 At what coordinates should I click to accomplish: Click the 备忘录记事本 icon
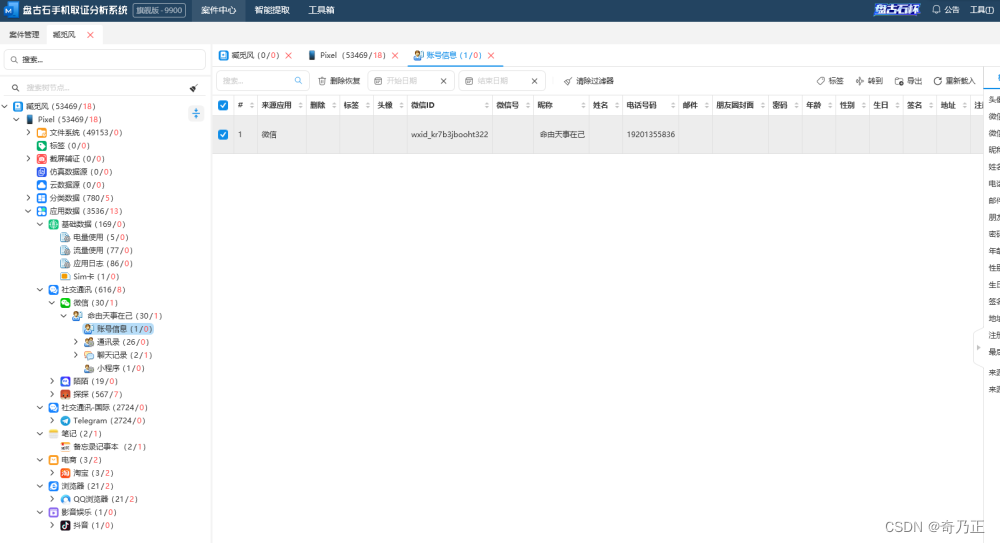click(x=64, y=447)
